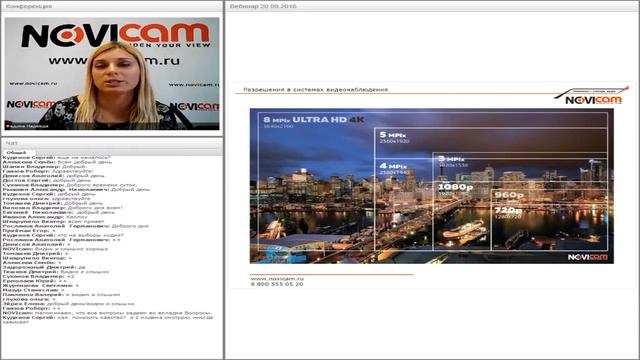Click Кудинов Сергей's last question about quality
This screenshot has height=360, width=640.
click(108, 320)
